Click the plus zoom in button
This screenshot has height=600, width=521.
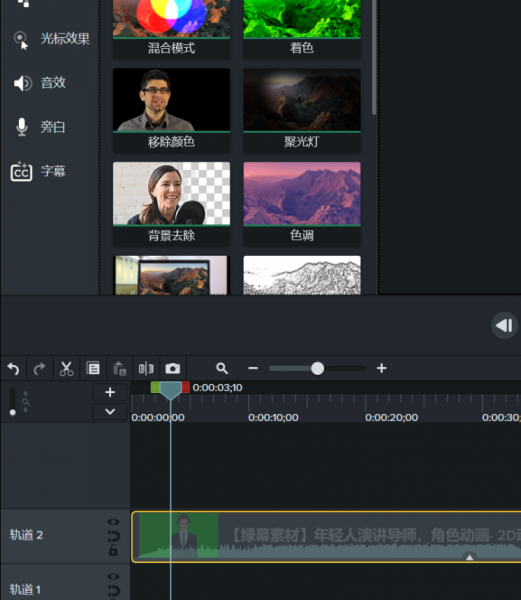[381, 368]
